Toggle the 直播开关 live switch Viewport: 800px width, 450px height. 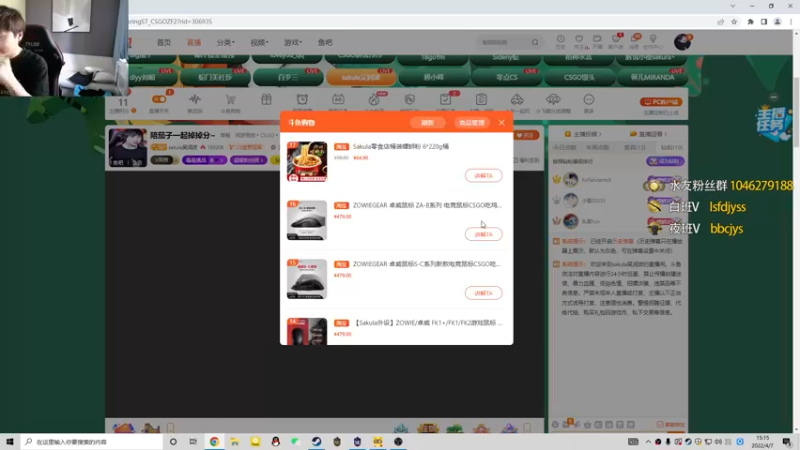[159, 99]
